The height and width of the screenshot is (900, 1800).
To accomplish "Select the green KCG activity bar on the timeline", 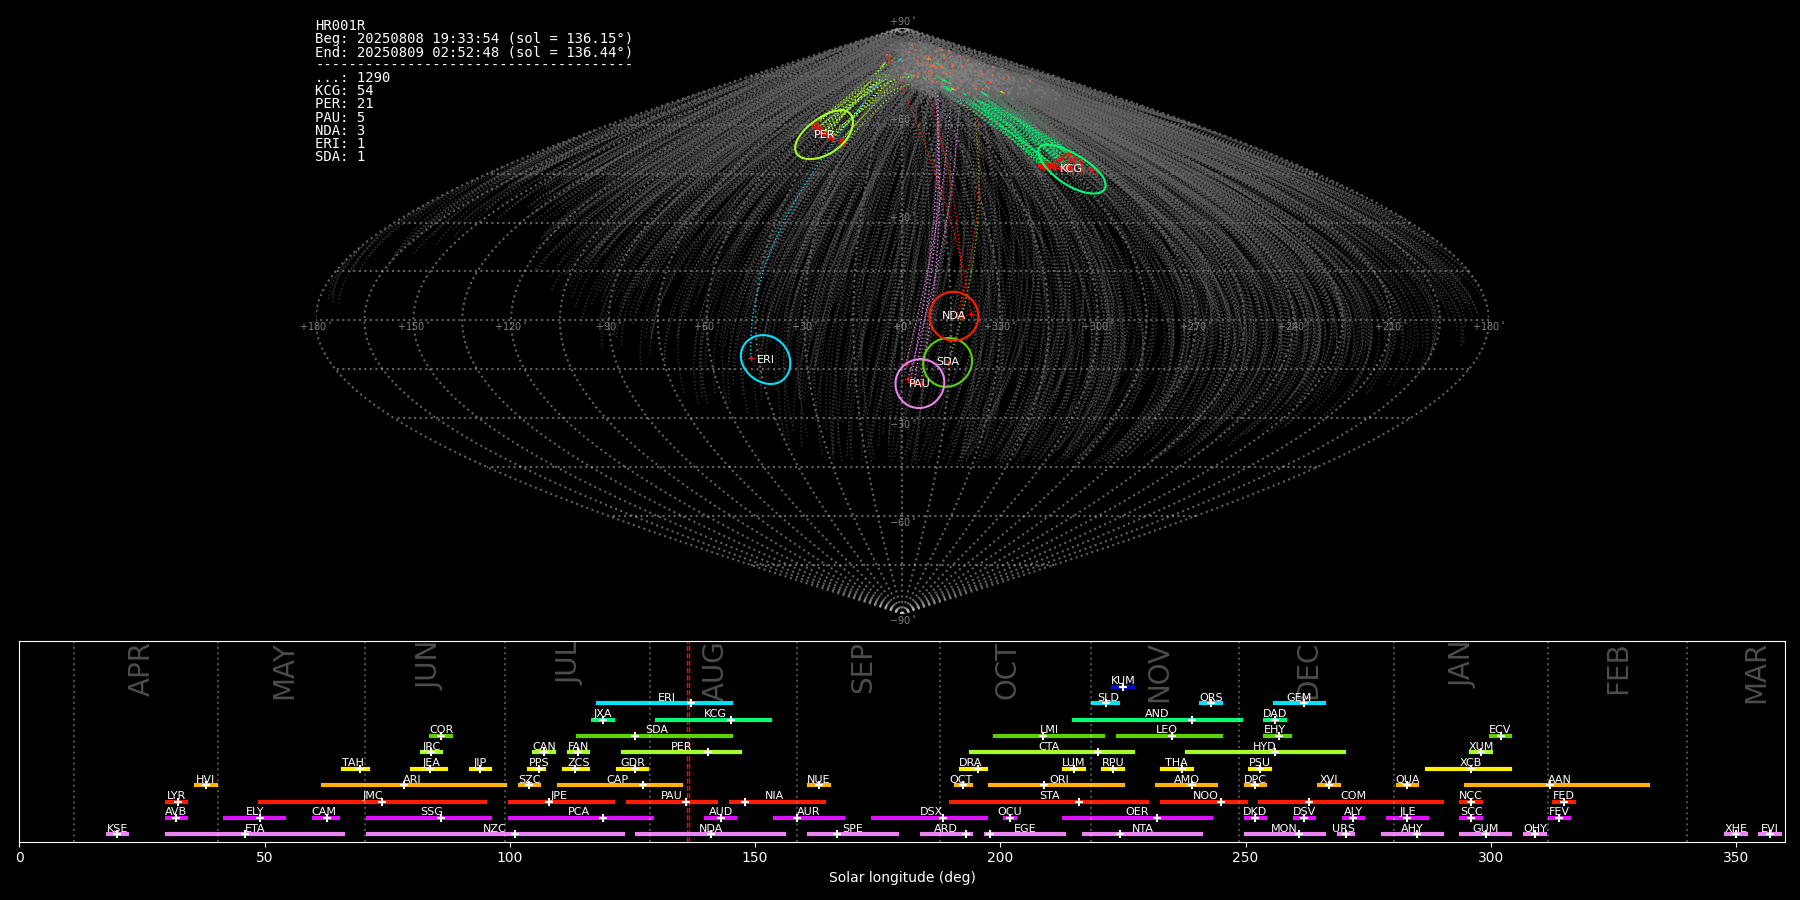I will pos(713,720).
